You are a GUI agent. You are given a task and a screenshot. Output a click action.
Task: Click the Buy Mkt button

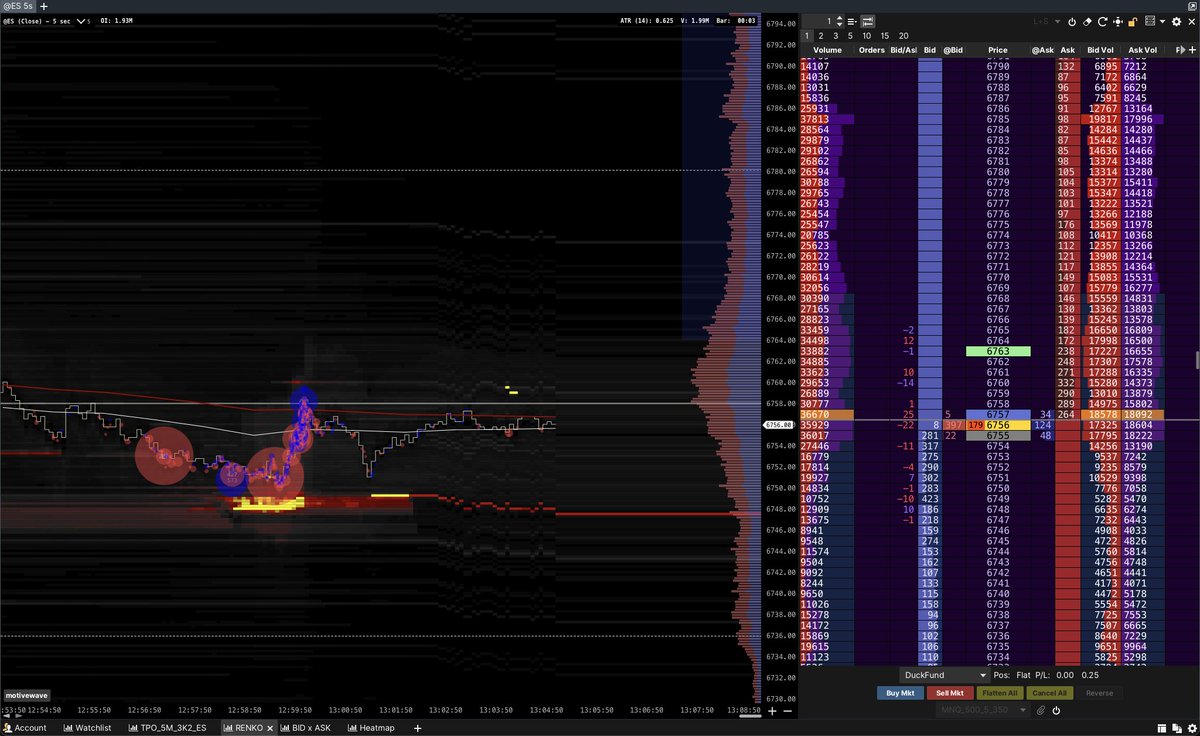pyautogui.click(x=901, y=693)
